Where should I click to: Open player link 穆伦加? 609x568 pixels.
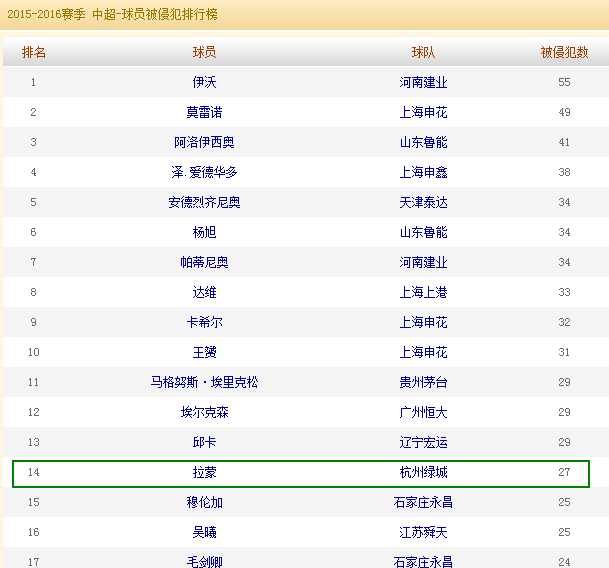pos(204,502)
